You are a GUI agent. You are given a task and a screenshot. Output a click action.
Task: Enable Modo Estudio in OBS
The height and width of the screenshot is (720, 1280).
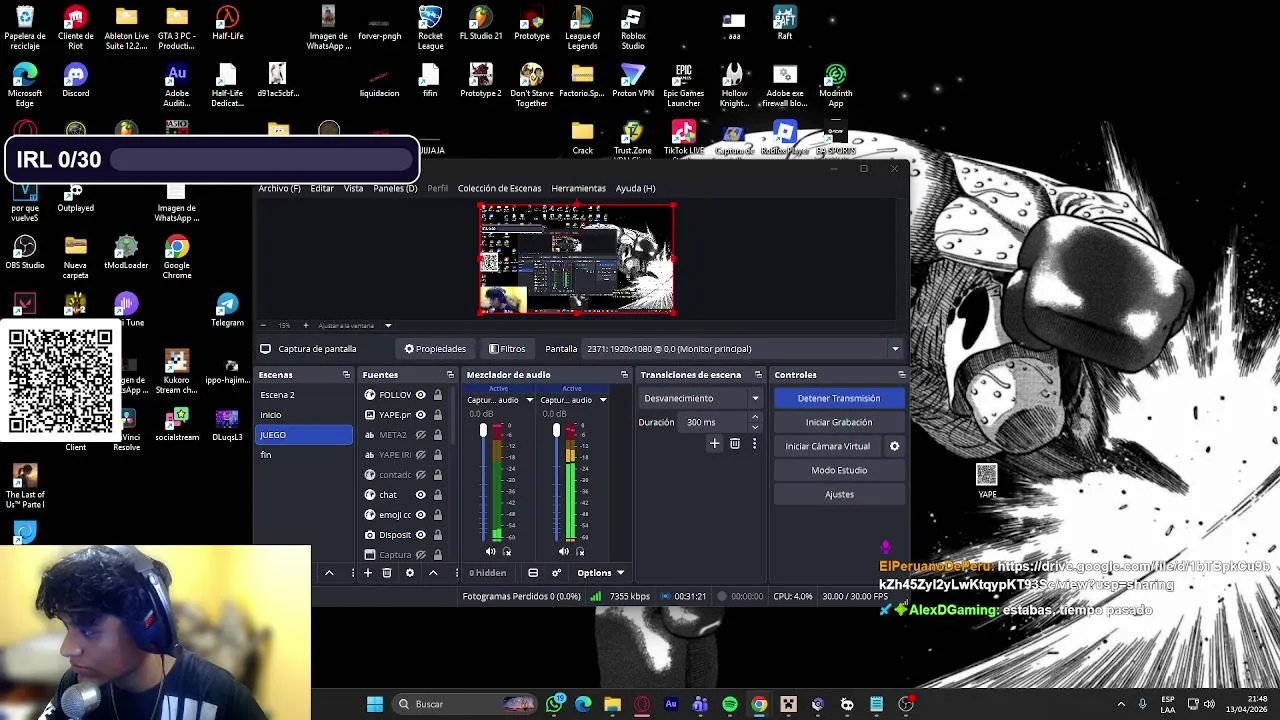(x=839, y=470)
